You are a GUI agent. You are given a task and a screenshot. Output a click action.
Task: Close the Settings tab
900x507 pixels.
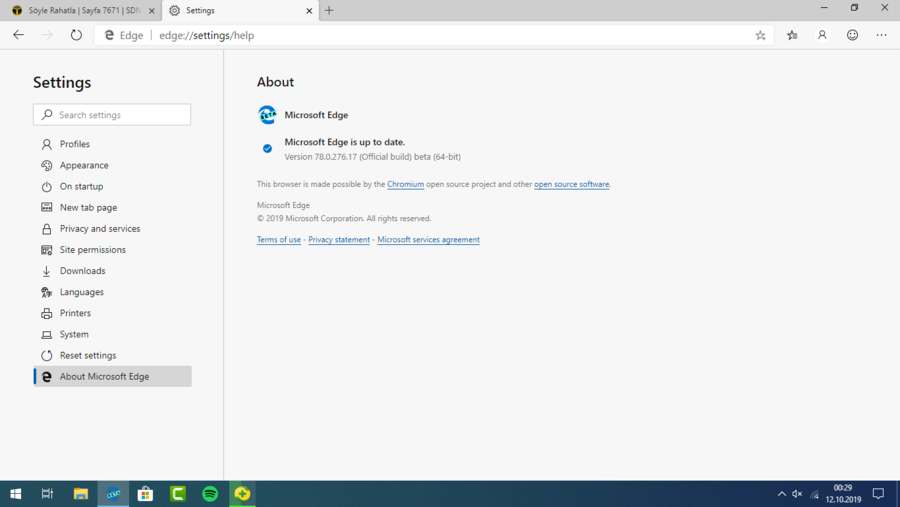pyautogui.click(x=309, y=10)
